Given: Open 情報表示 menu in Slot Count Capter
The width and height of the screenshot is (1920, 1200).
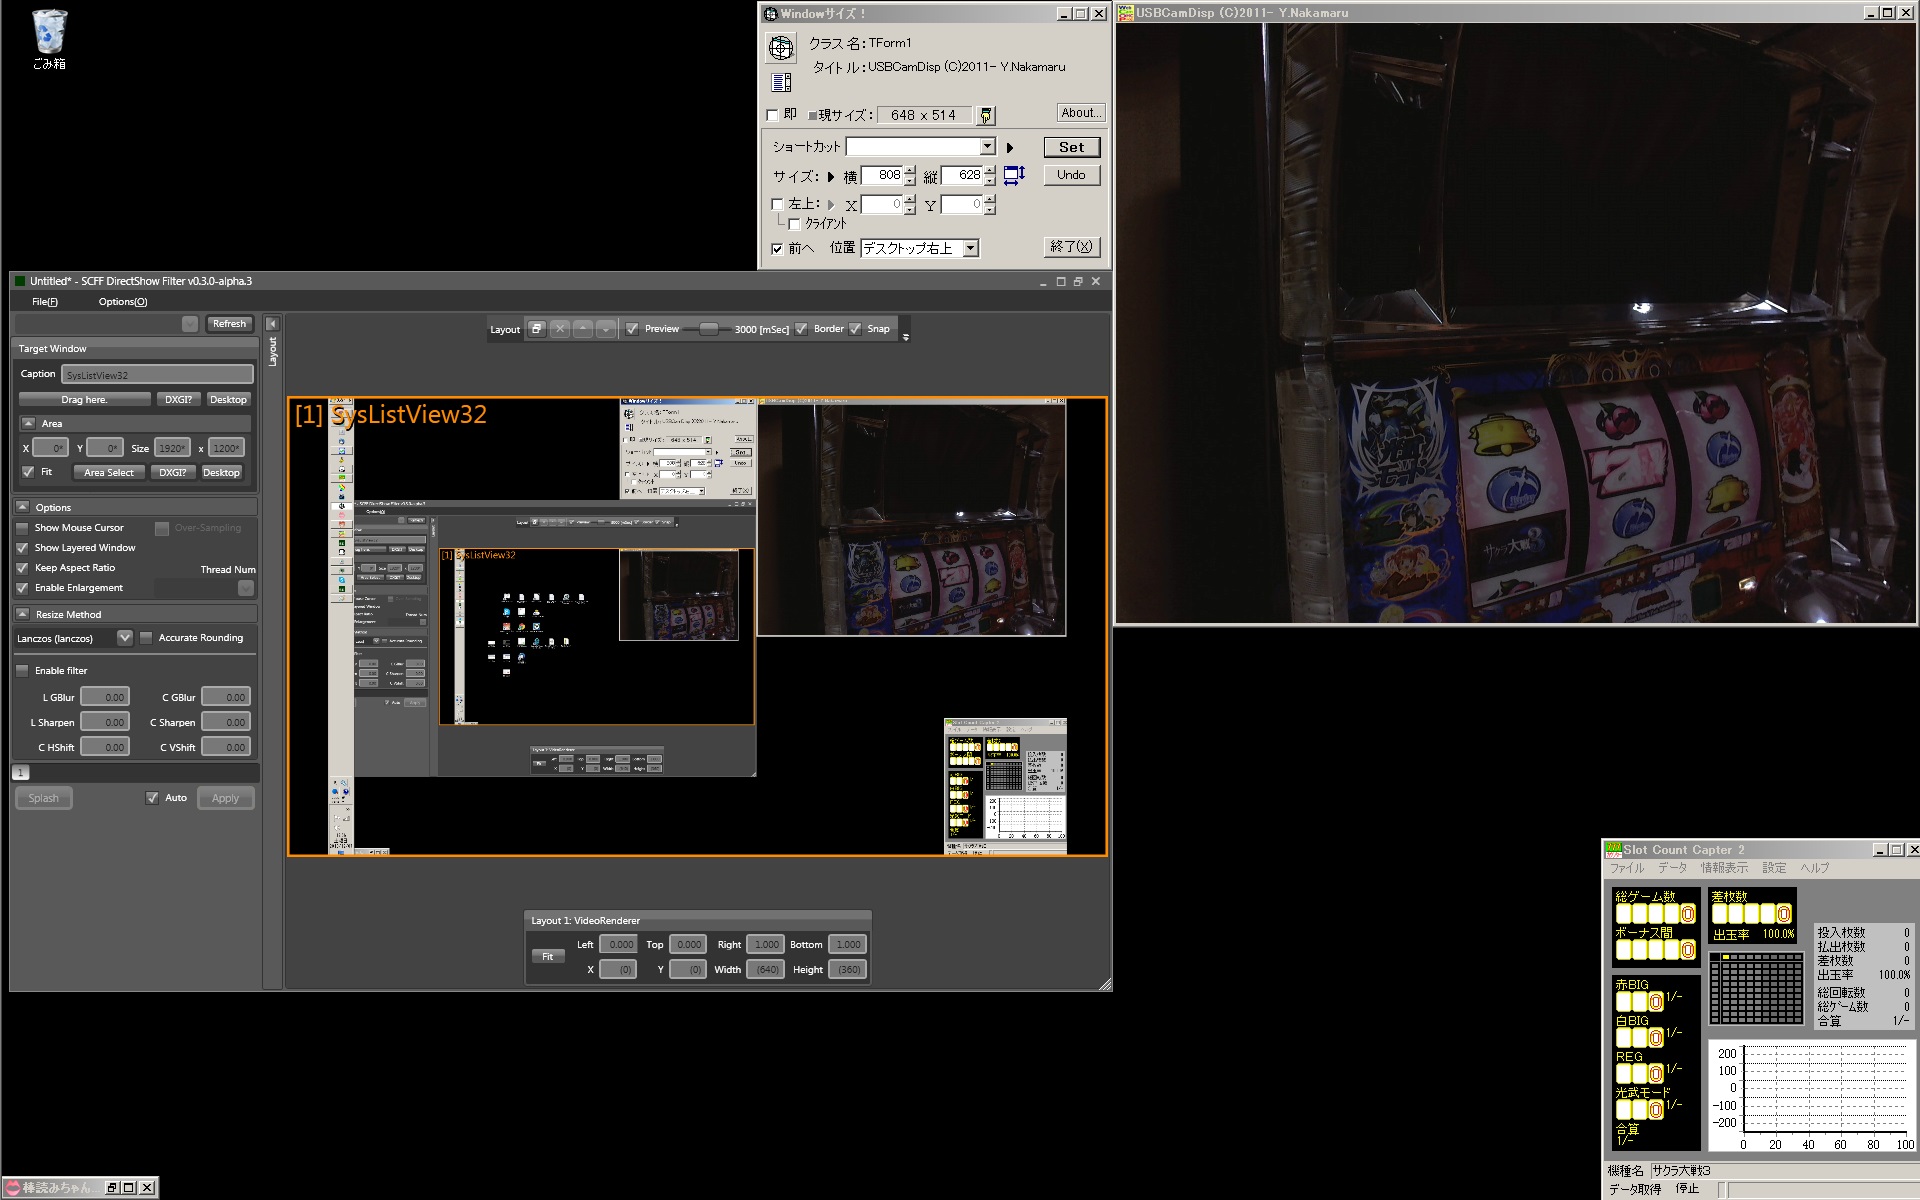Looking at the screenshot, I should pos(1725,868).
